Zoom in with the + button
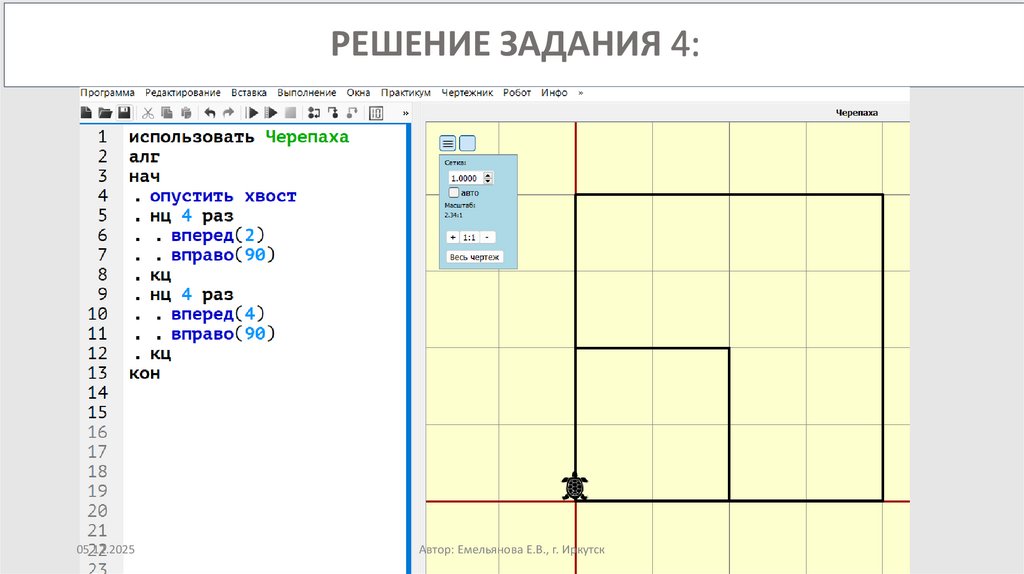This screenshot has width=1024, height=574. click(453, 238)
